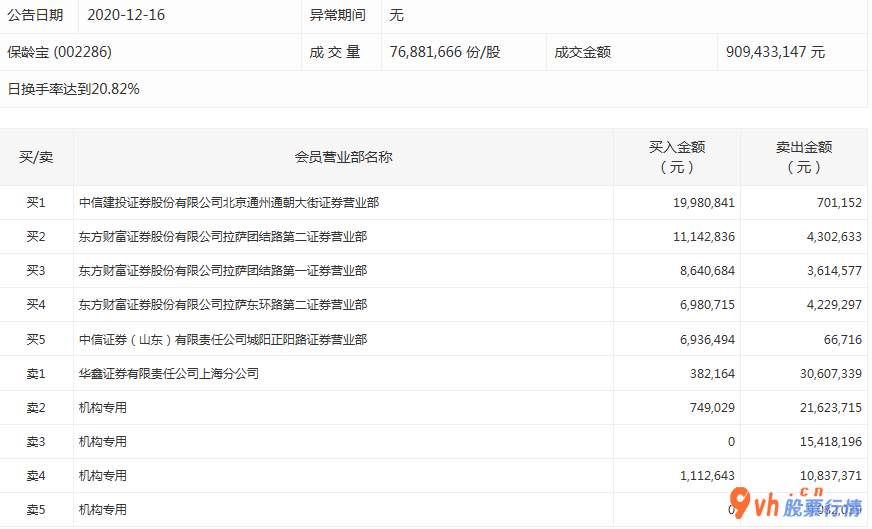The height and width of the screenshot is (529, 872).
Task: Select 中信证券（山东）城阳正阳路证券营业部
Action: 222,339
